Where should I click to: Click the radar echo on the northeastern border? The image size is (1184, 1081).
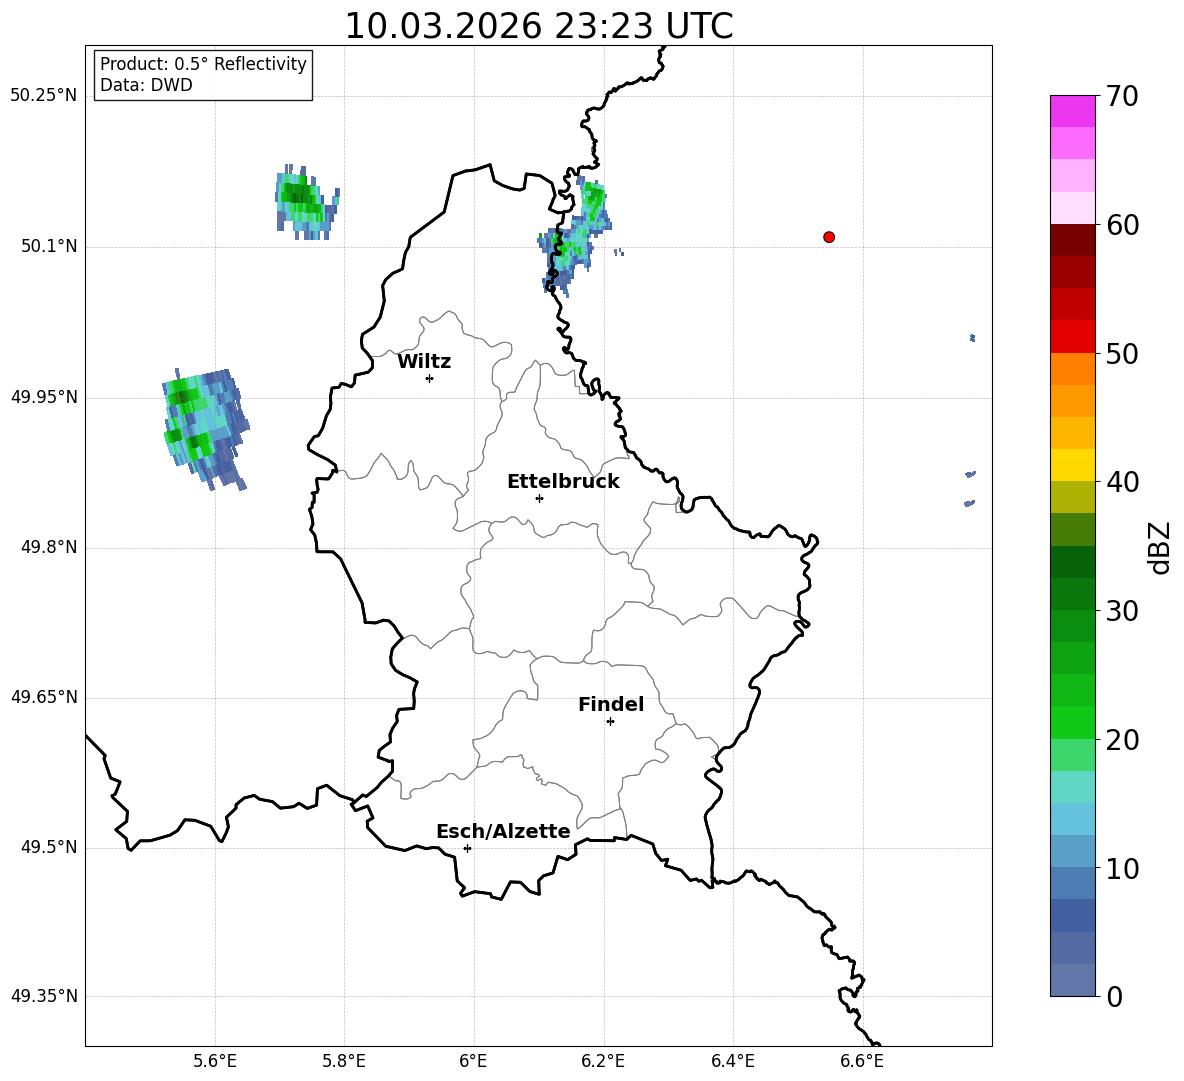(577, 235)
